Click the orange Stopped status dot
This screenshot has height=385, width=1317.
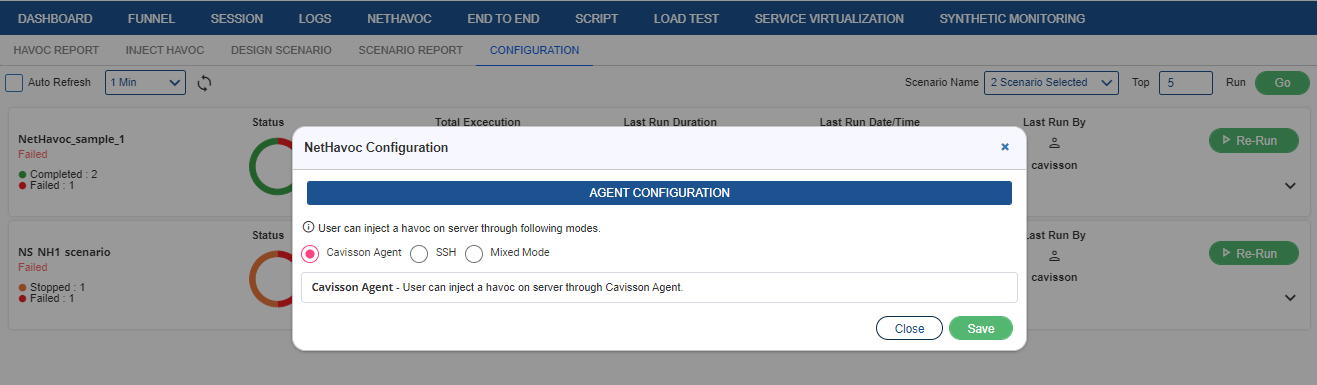pyautogui.click(x=23, y=288)
